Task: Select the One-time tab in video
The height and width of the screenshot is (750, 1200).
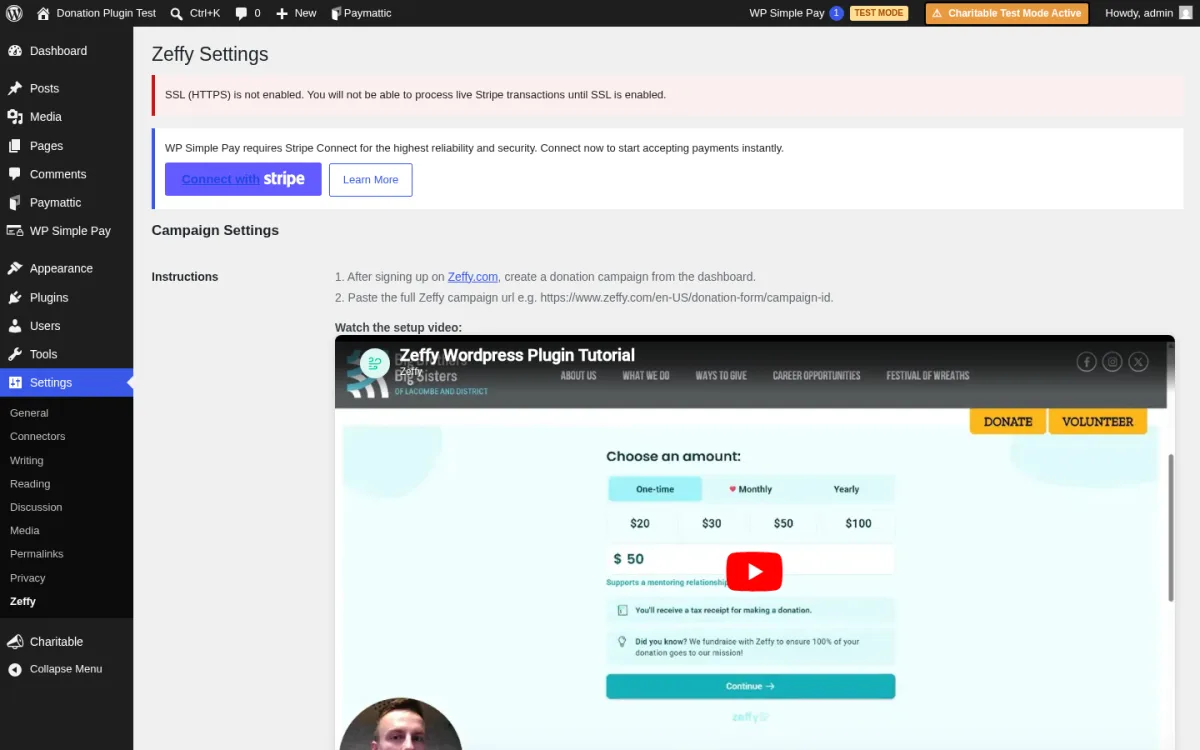Action: click(655, 489)
